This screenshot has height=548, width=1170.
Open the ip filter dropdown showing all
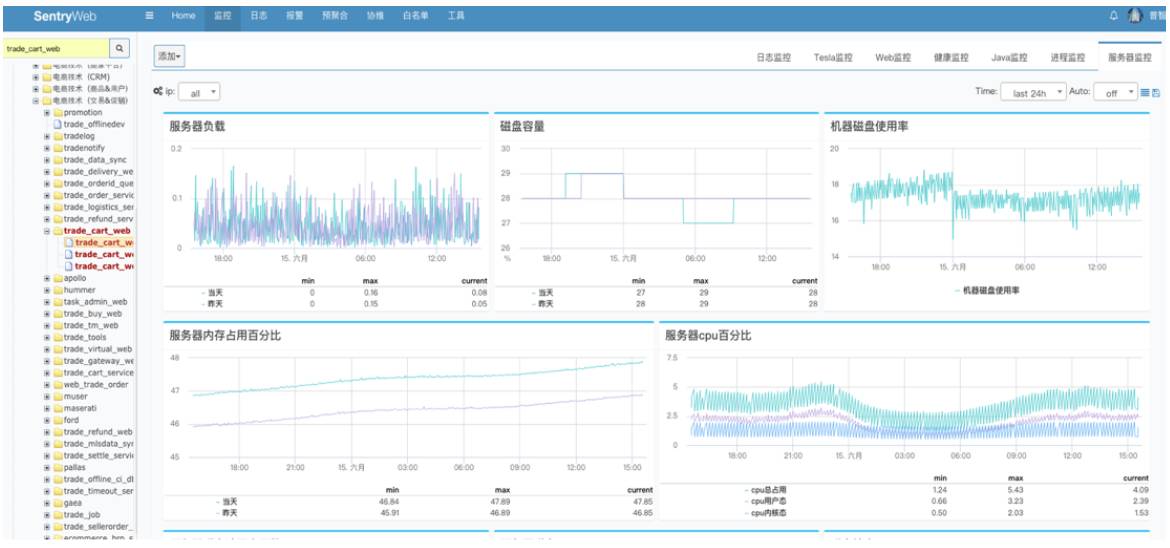199,93
